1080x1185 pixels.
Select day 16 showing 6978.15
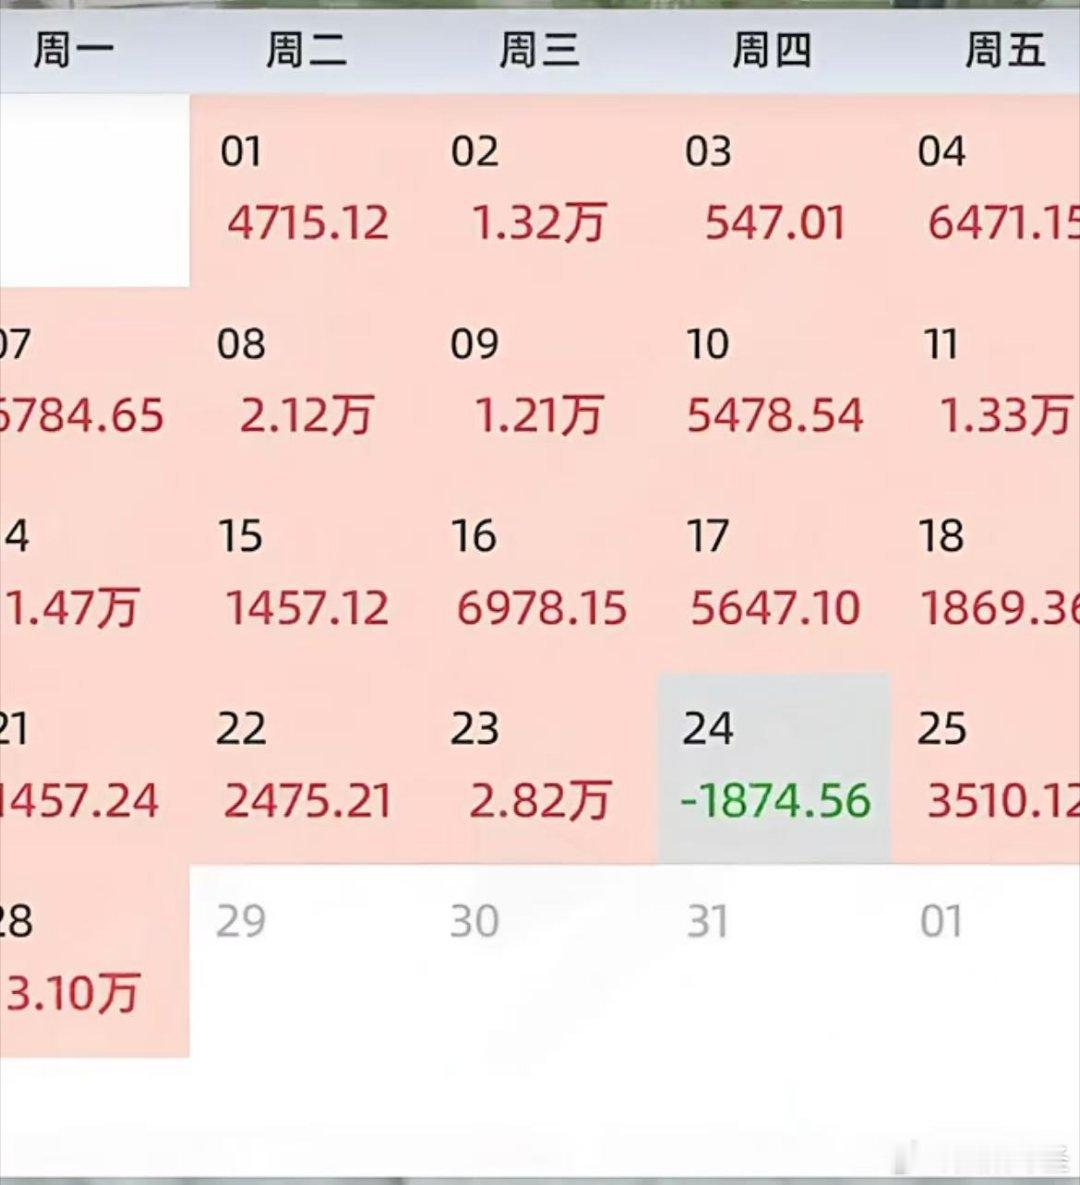540,577
